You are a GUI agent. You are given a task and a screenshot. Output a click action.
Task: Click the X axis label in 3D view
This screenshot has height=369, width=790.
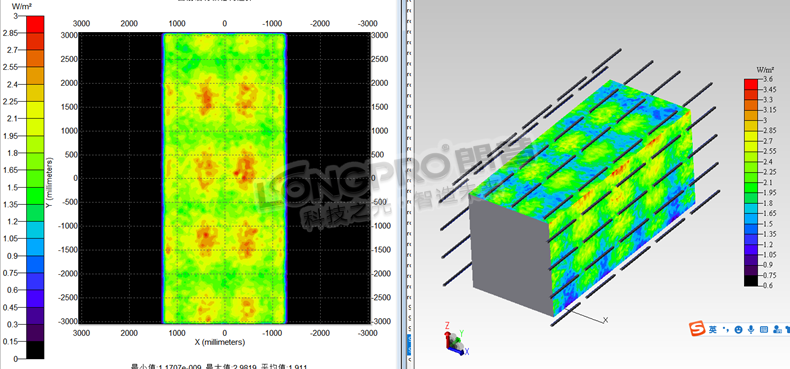click(606, 320)
